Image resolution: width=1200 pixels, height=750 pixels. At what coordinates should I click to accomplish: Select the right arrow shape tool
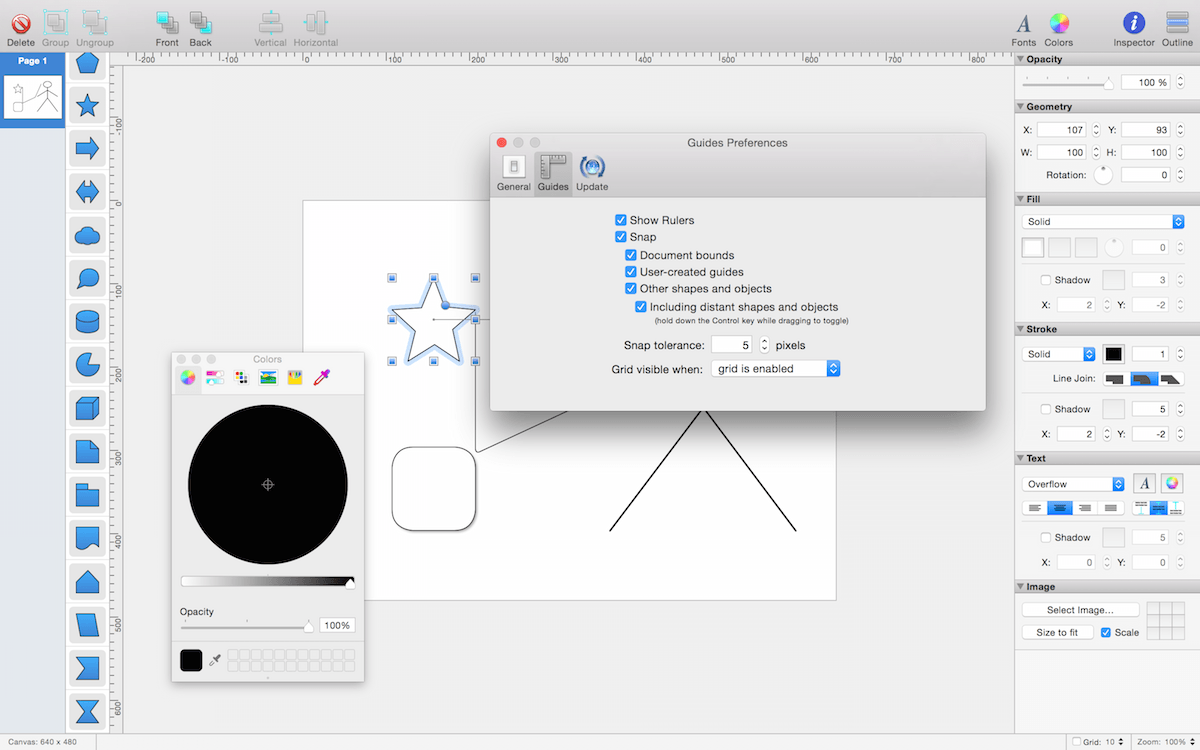pos(88,149)
